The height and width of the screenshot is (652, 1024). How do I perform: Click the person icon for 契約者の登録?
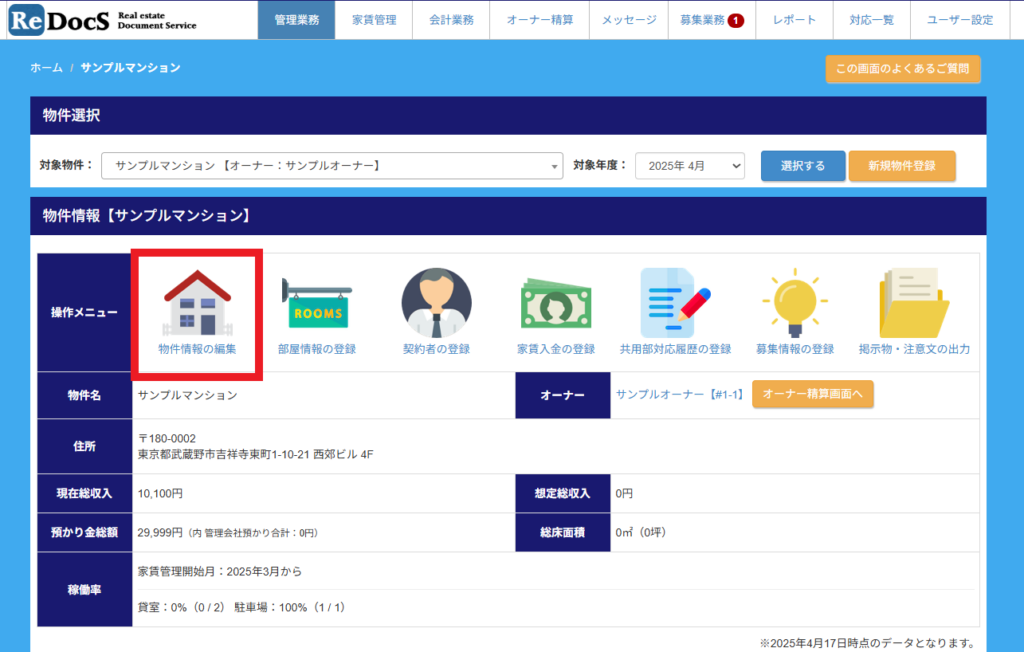click(x=436, y=303)
